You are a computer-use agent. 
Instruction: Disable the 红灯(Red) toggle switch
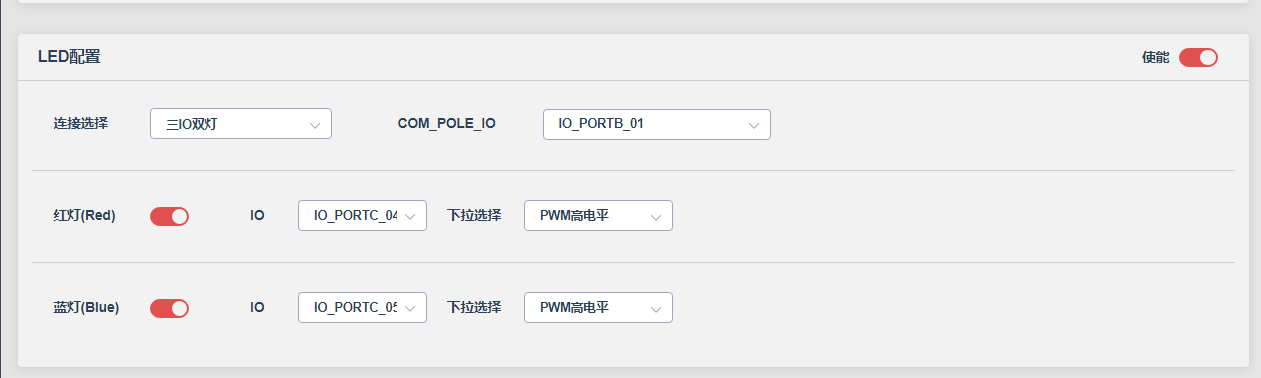(x=169, y=216)
